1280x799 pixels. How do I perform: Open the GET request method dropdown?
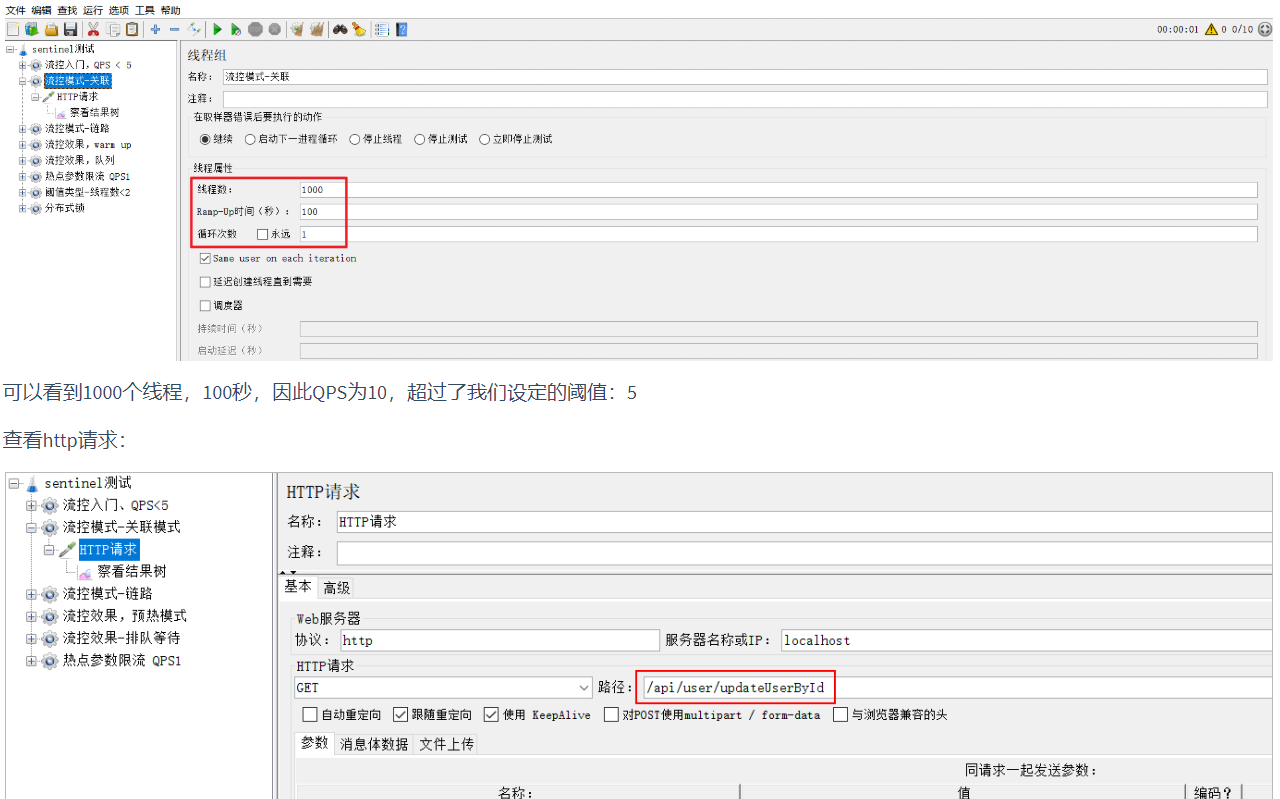click(443, 688)
